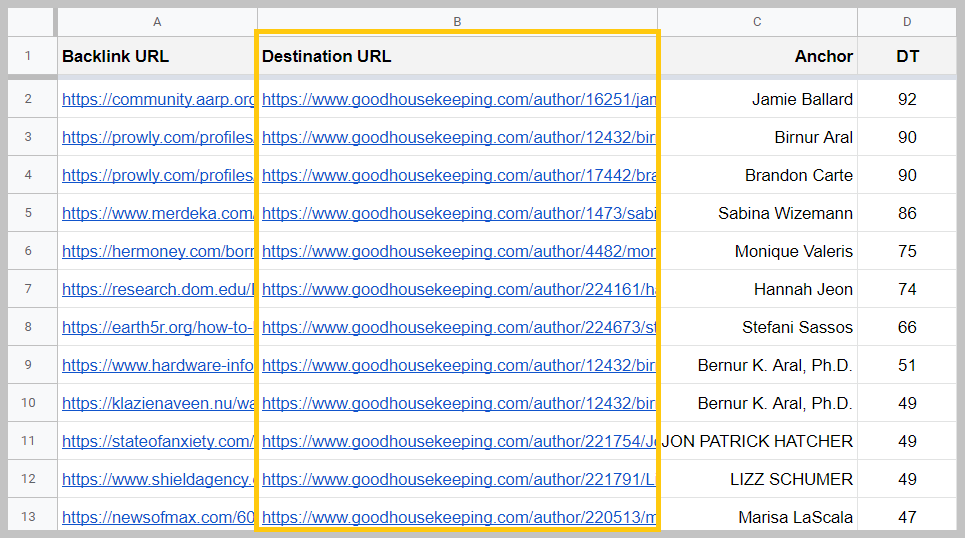Select the 'JON PATRICK HATCHER' anchor cell

[757, 441]
